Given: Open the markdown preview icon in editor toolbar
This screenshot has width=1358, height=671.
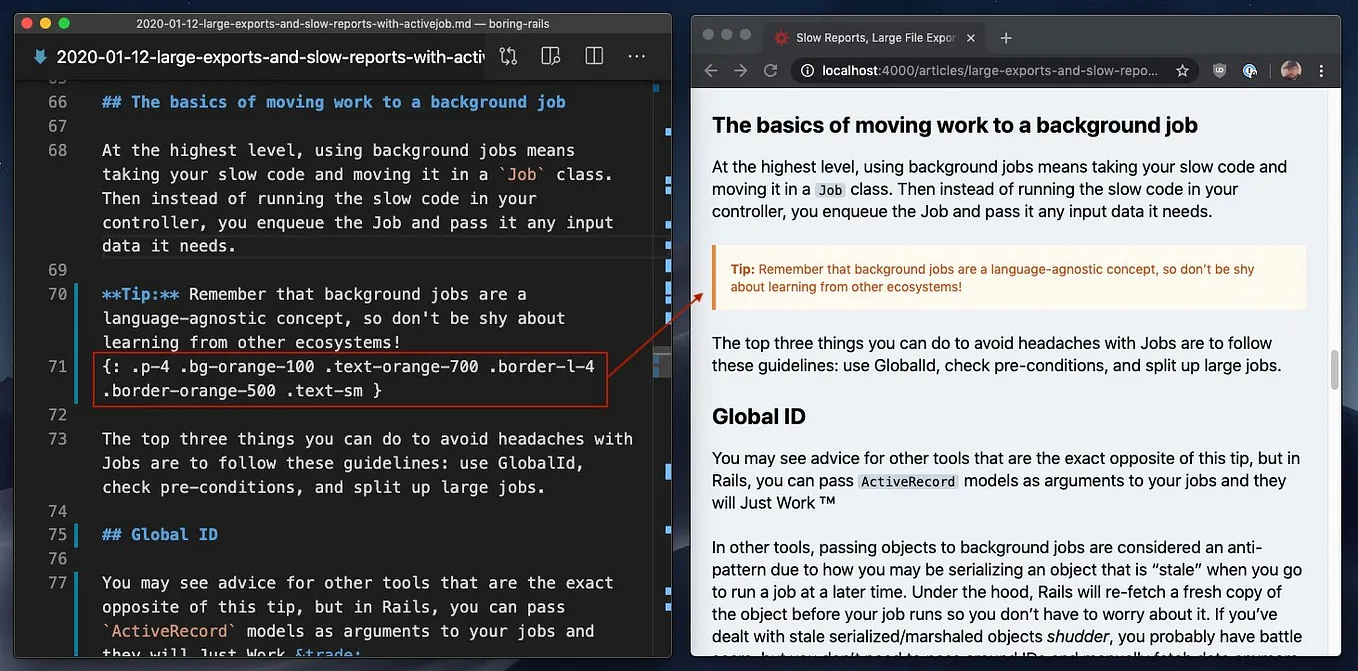Looking at the screenshot, I should (550, 56).
